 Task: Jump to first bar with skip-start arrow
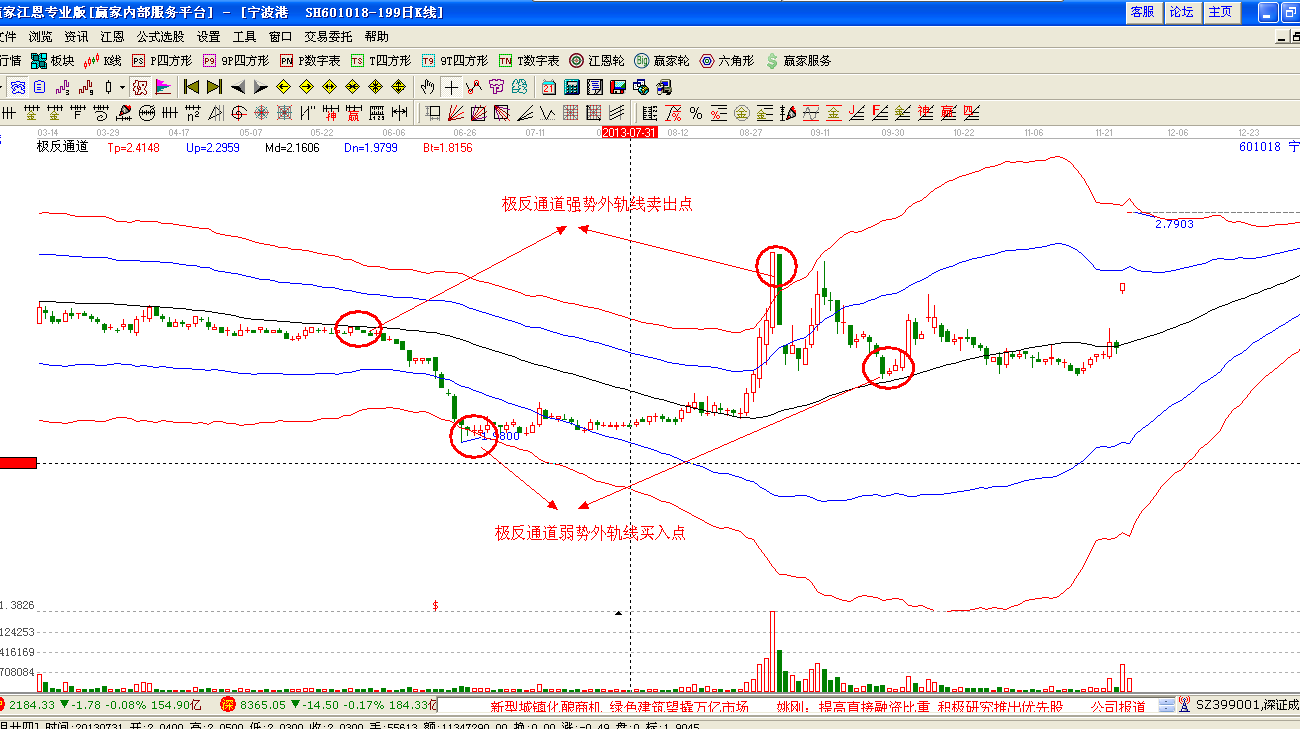click(191, 87)
